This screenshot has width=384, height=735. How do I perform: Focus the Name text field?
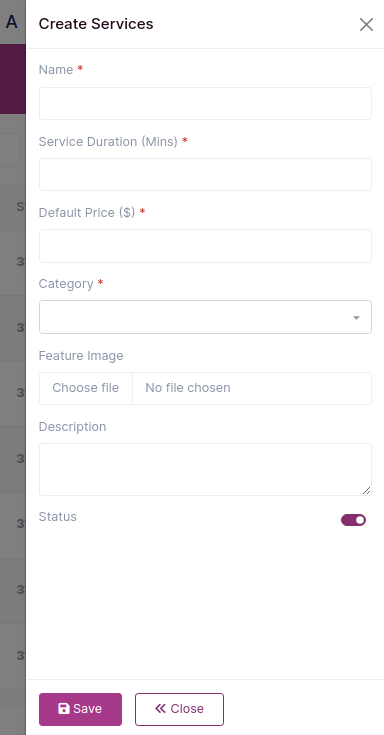pyautogui.click(x=205, y=103)
